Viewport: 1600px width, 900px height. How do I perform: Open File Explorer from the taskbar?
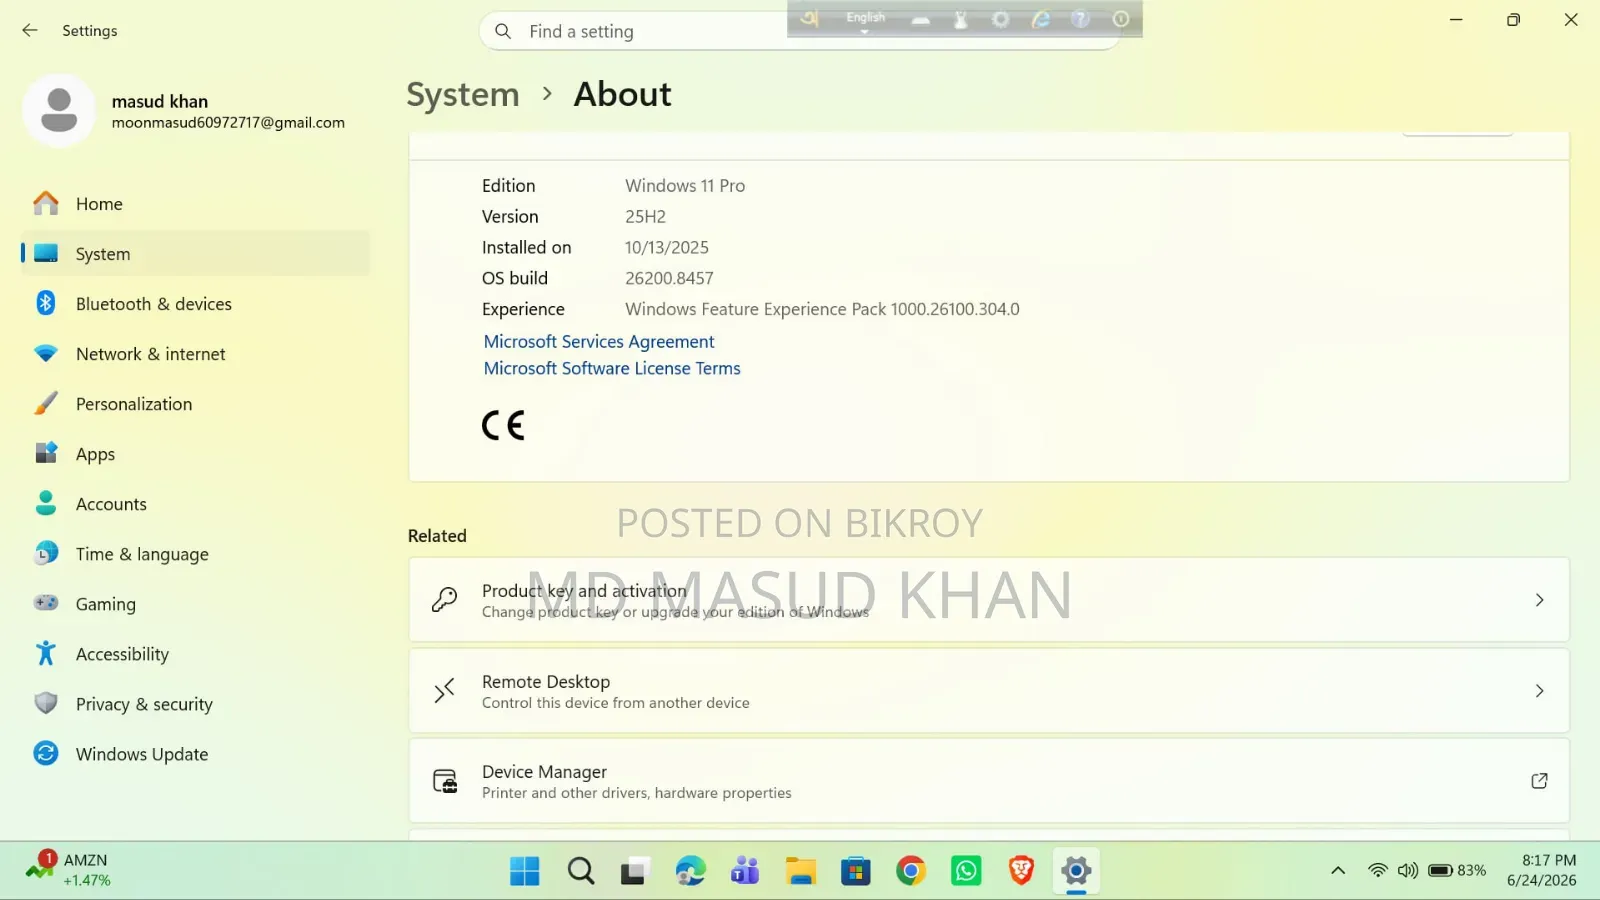(800, 872)
